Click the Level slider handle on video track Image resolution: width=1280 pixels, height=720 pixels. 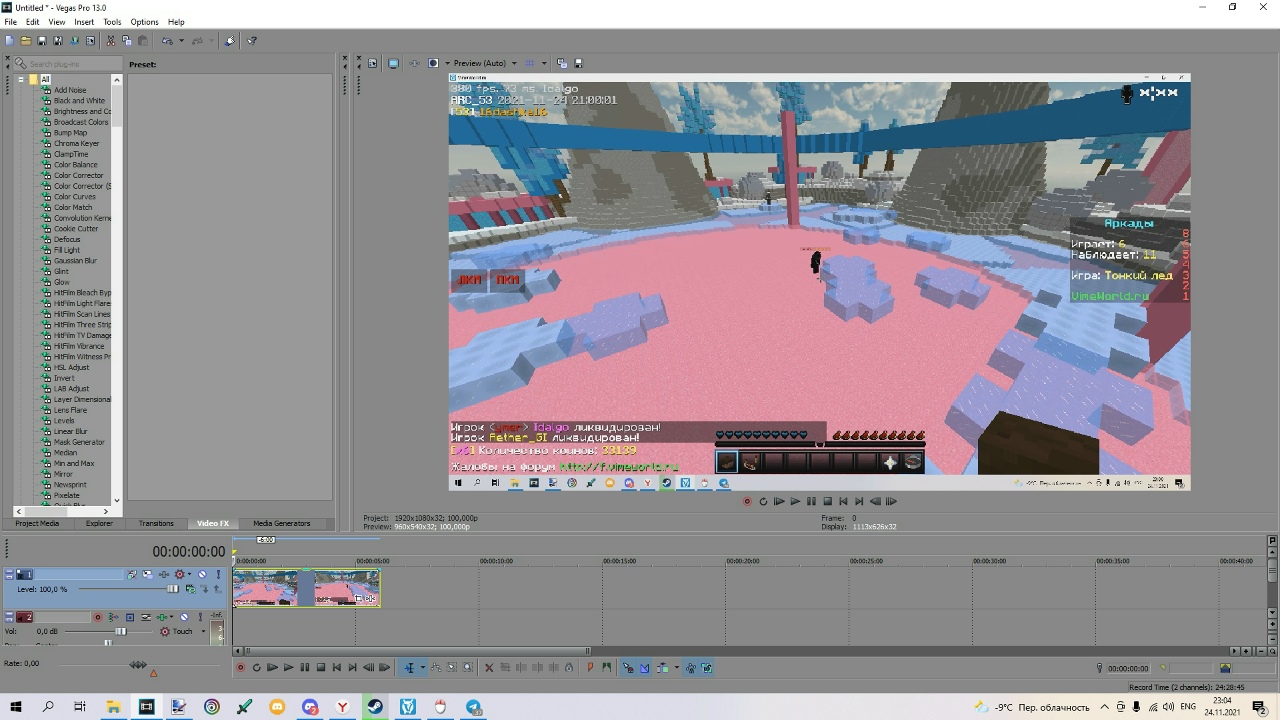172,589
